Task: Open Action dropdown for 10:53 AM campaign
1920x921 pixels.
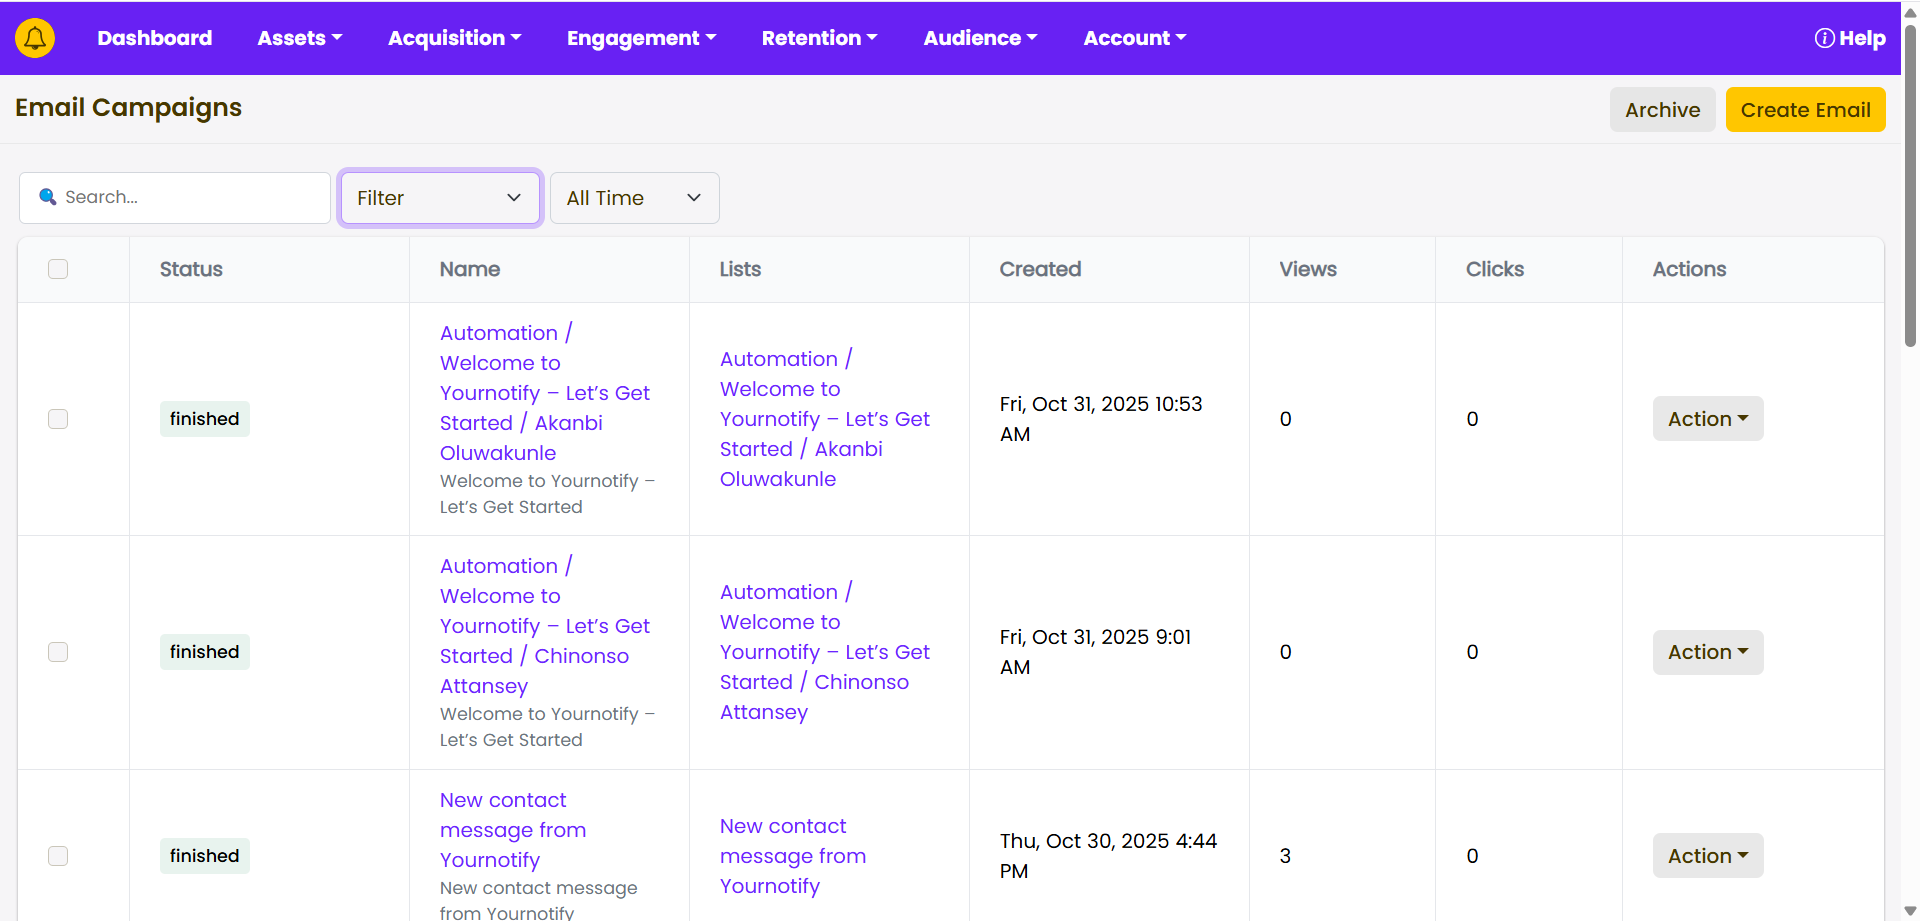Action: [x=1707, y=419]
